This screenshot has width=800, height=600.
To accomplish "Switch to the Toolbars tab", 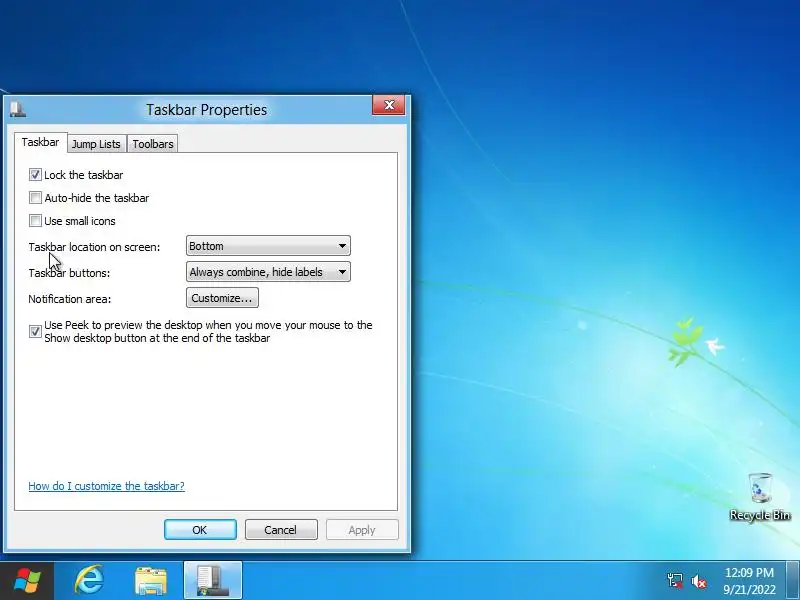I will (x=153, y=144).
